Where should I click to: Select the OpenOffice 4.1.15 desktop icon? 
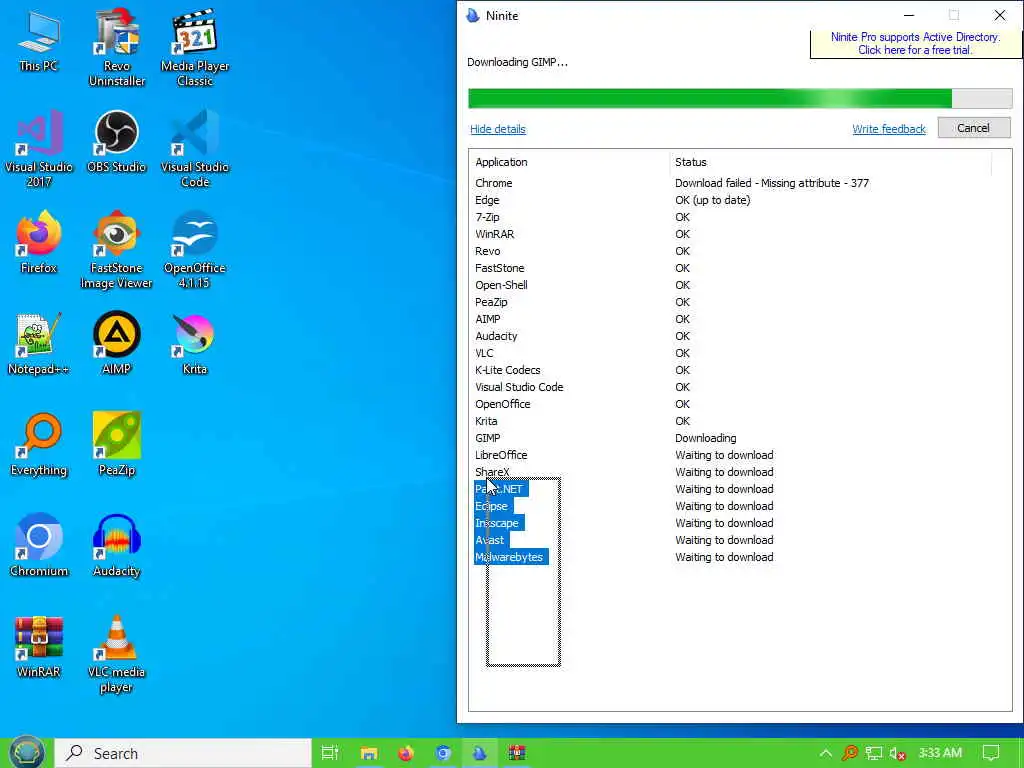tap(195, 249)
